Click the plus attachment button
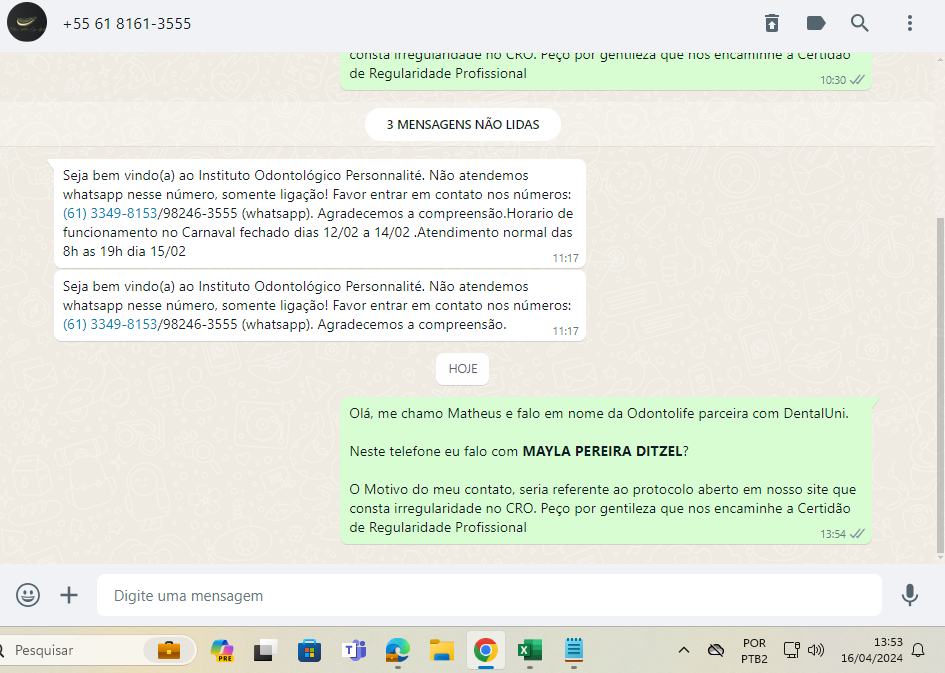 click(69, 595)
